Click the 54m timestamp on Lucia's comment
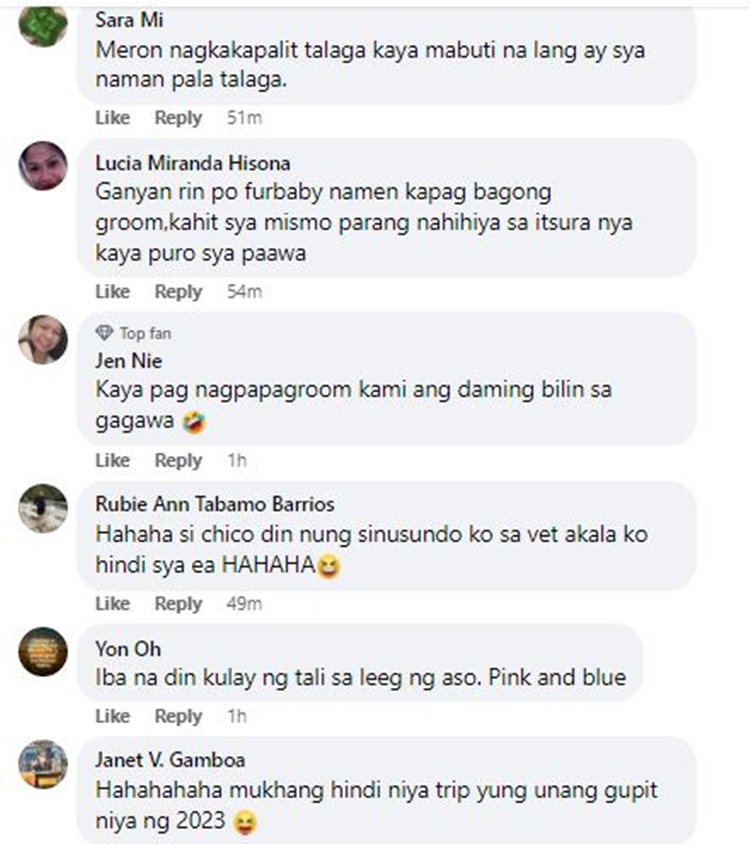 coord(244,291)
